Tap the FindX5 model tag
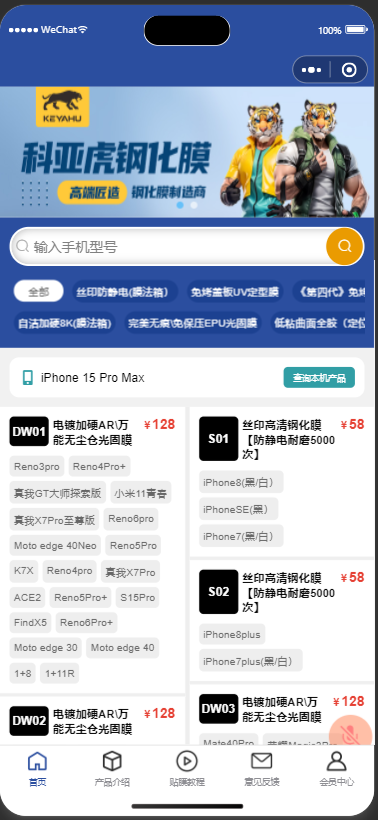 (30, 622)
